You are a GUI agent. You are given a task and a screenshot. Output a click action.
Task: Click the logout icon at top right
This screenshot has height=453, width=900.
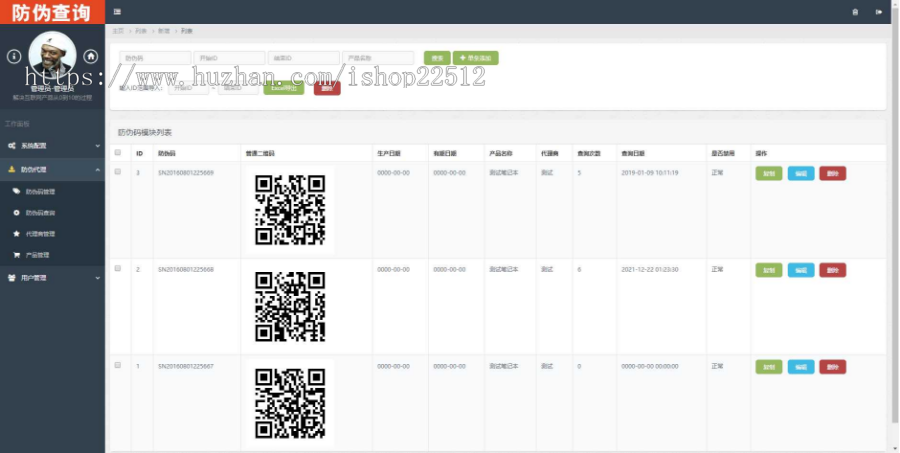(879, 11)
